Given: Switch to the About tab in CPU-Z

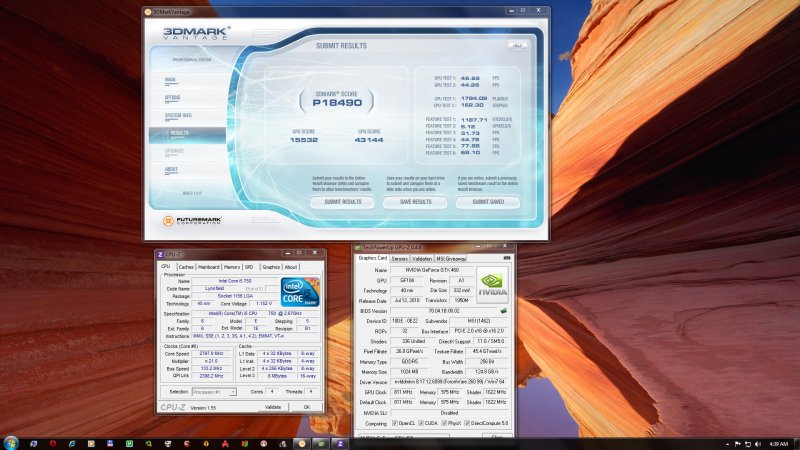Looking at the screenshot, I should [291, 267].
